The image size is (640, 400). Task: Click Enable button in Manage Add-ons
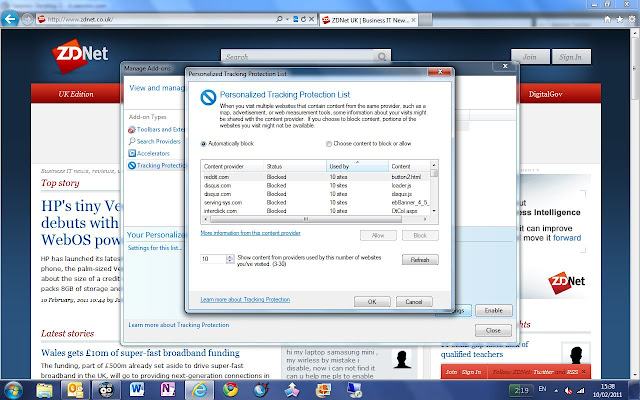493,311
